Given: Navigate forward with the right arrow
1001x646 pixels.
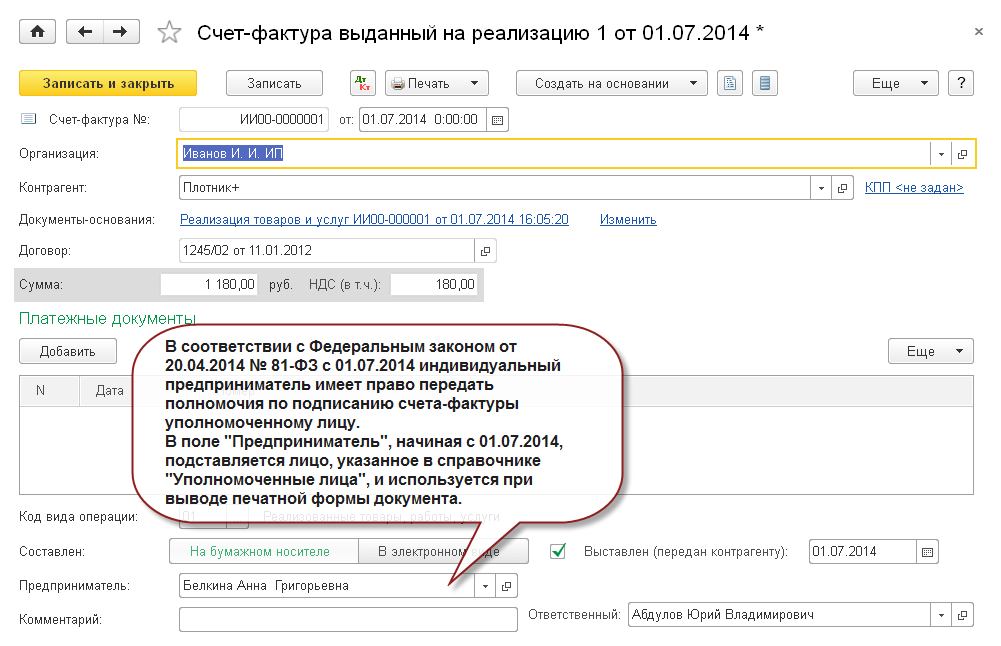Looking at the screenshot, I should tap(120, 32).
